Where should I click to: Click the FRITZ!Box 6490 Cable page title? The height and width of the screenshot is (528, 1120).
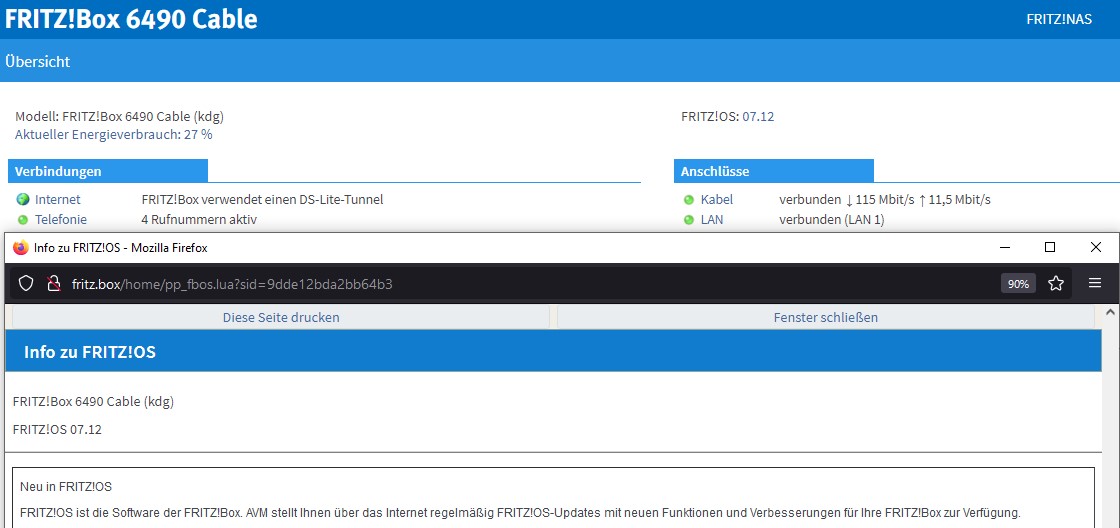[x=131, y=19]
